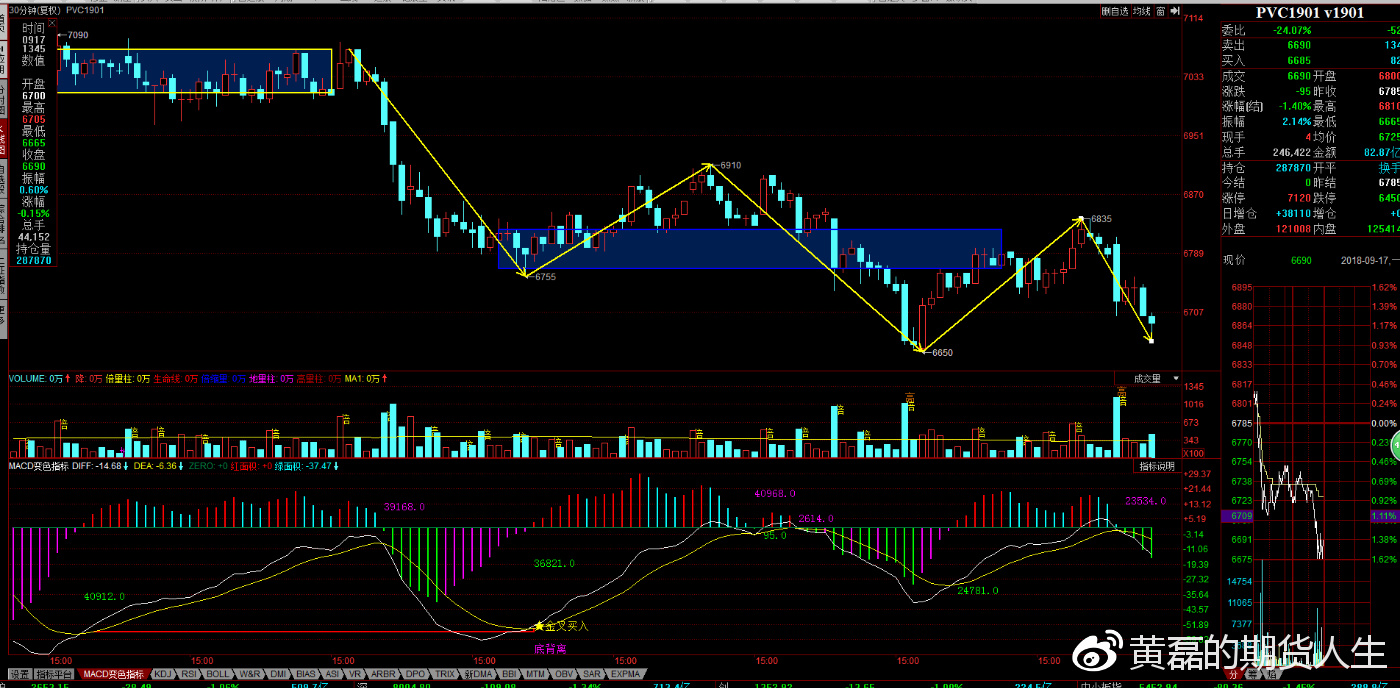Viewport: 1400px width, 688px height.
Task: Select the MACD变色指标 tab
Action: tap(113, 674)
